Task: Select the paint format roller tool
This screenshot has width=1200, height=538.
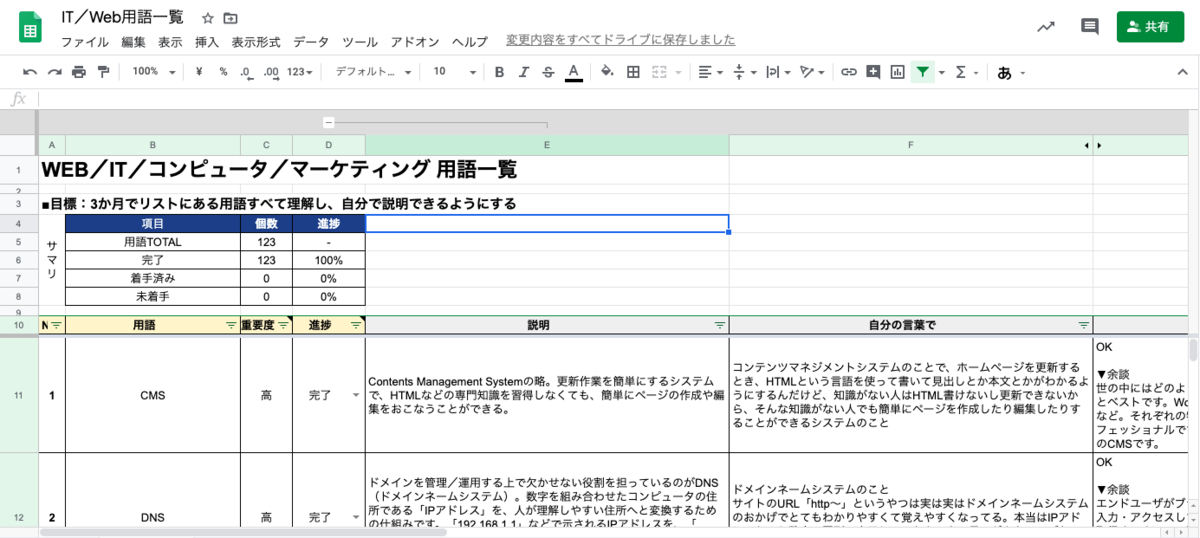Action: tap(103, 72)
